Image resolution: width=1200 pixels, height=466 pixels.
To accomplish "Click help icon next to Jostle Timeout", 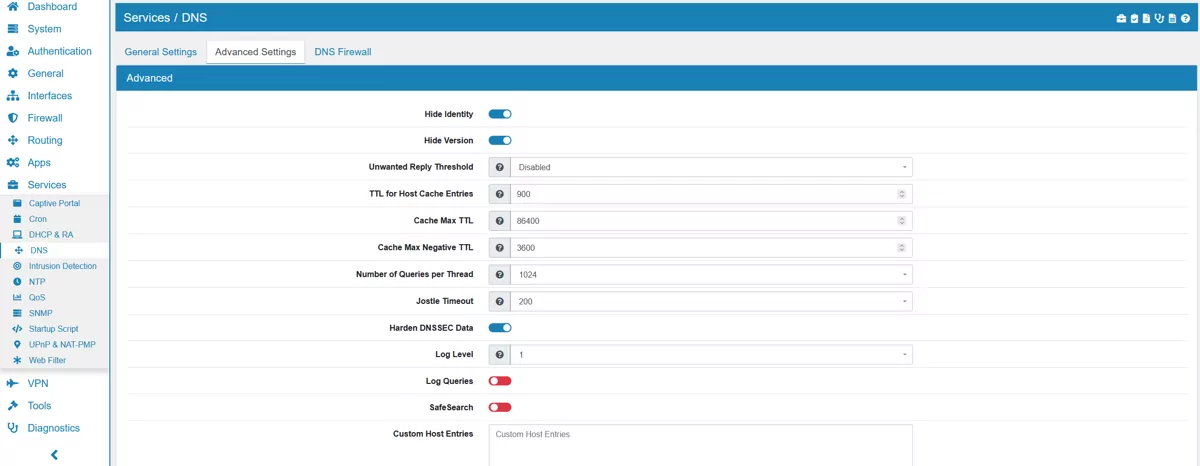I will tap(499, 301).
